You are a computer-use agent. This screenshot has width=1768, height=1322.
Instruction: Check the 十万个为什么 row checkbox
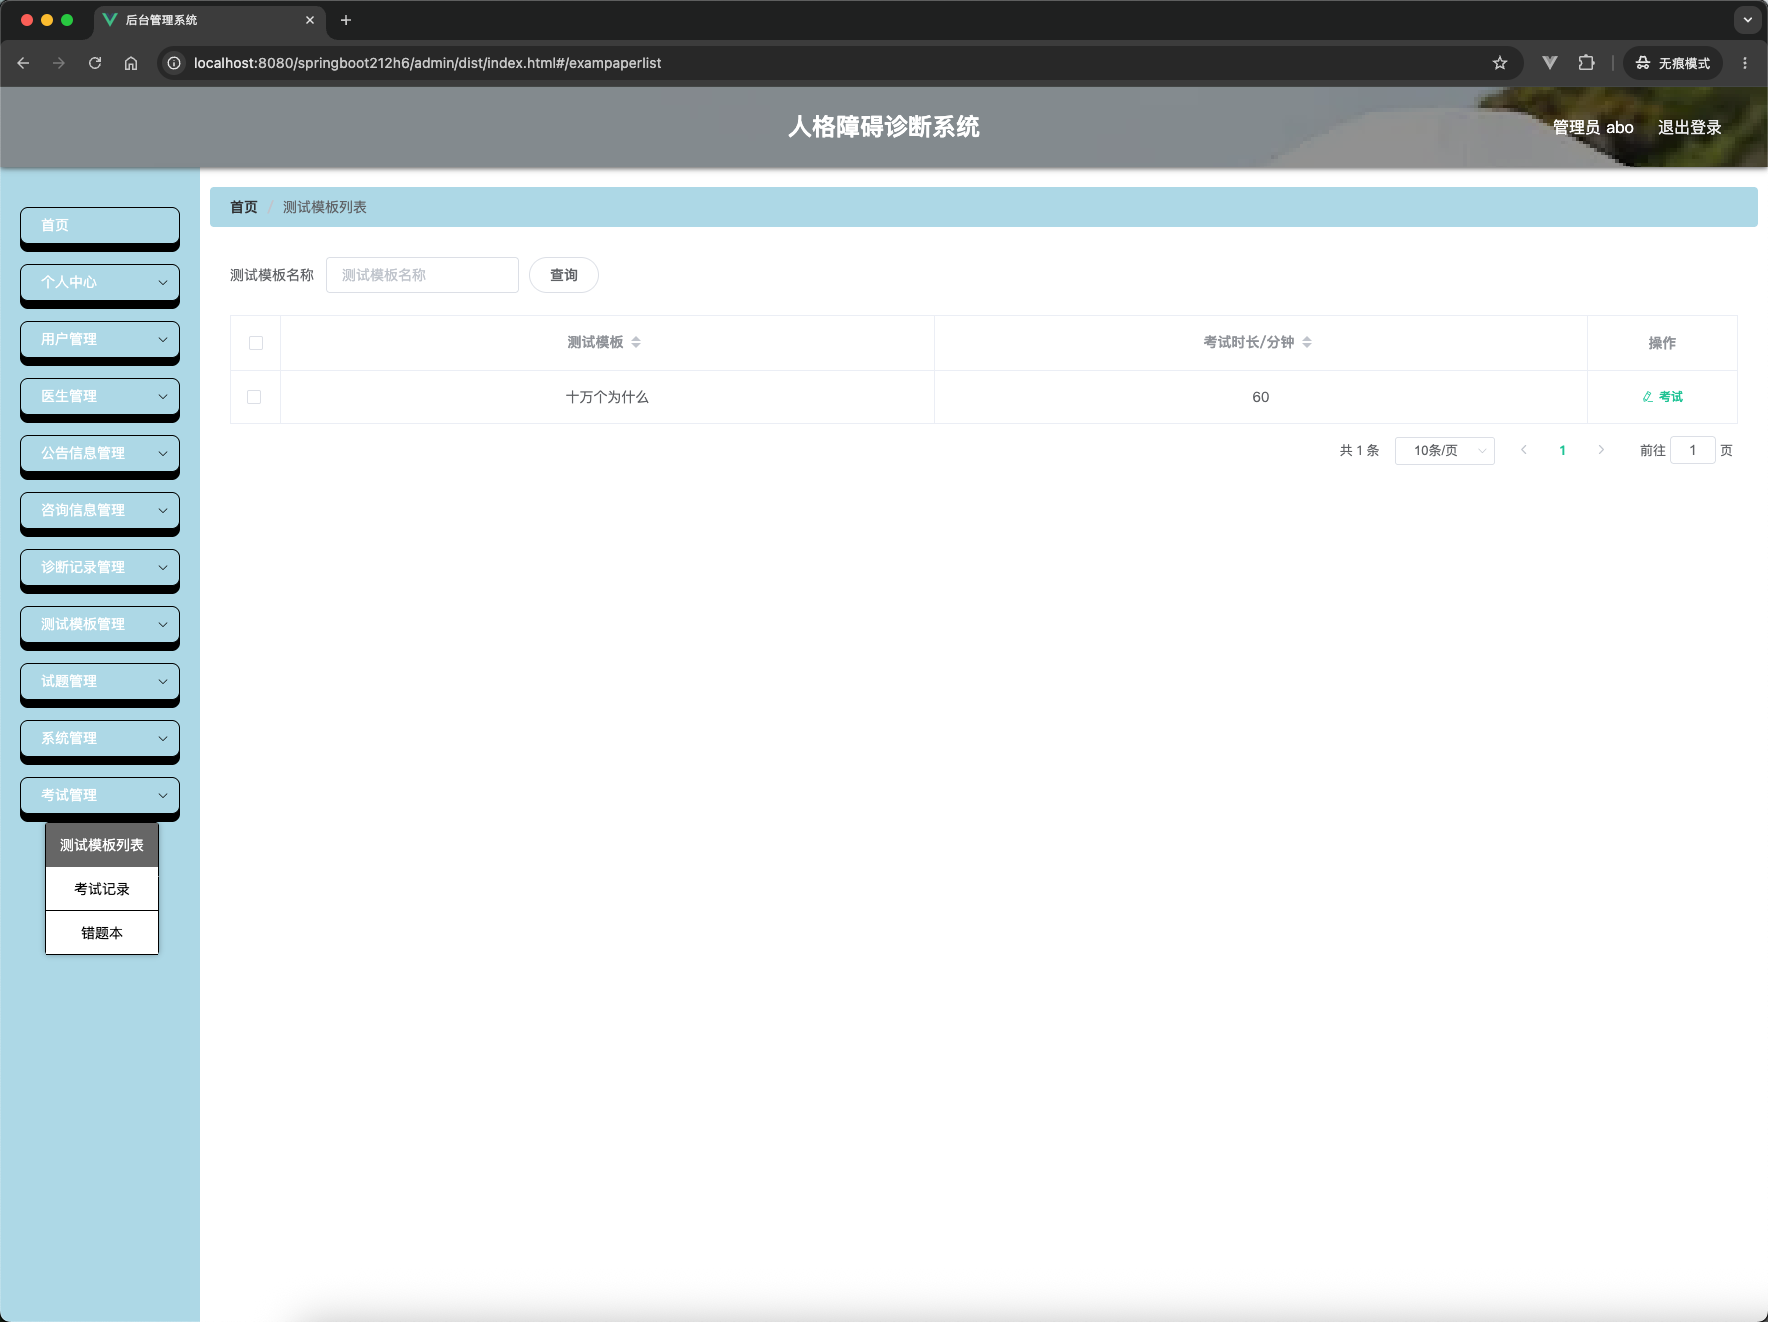(254, 397)
